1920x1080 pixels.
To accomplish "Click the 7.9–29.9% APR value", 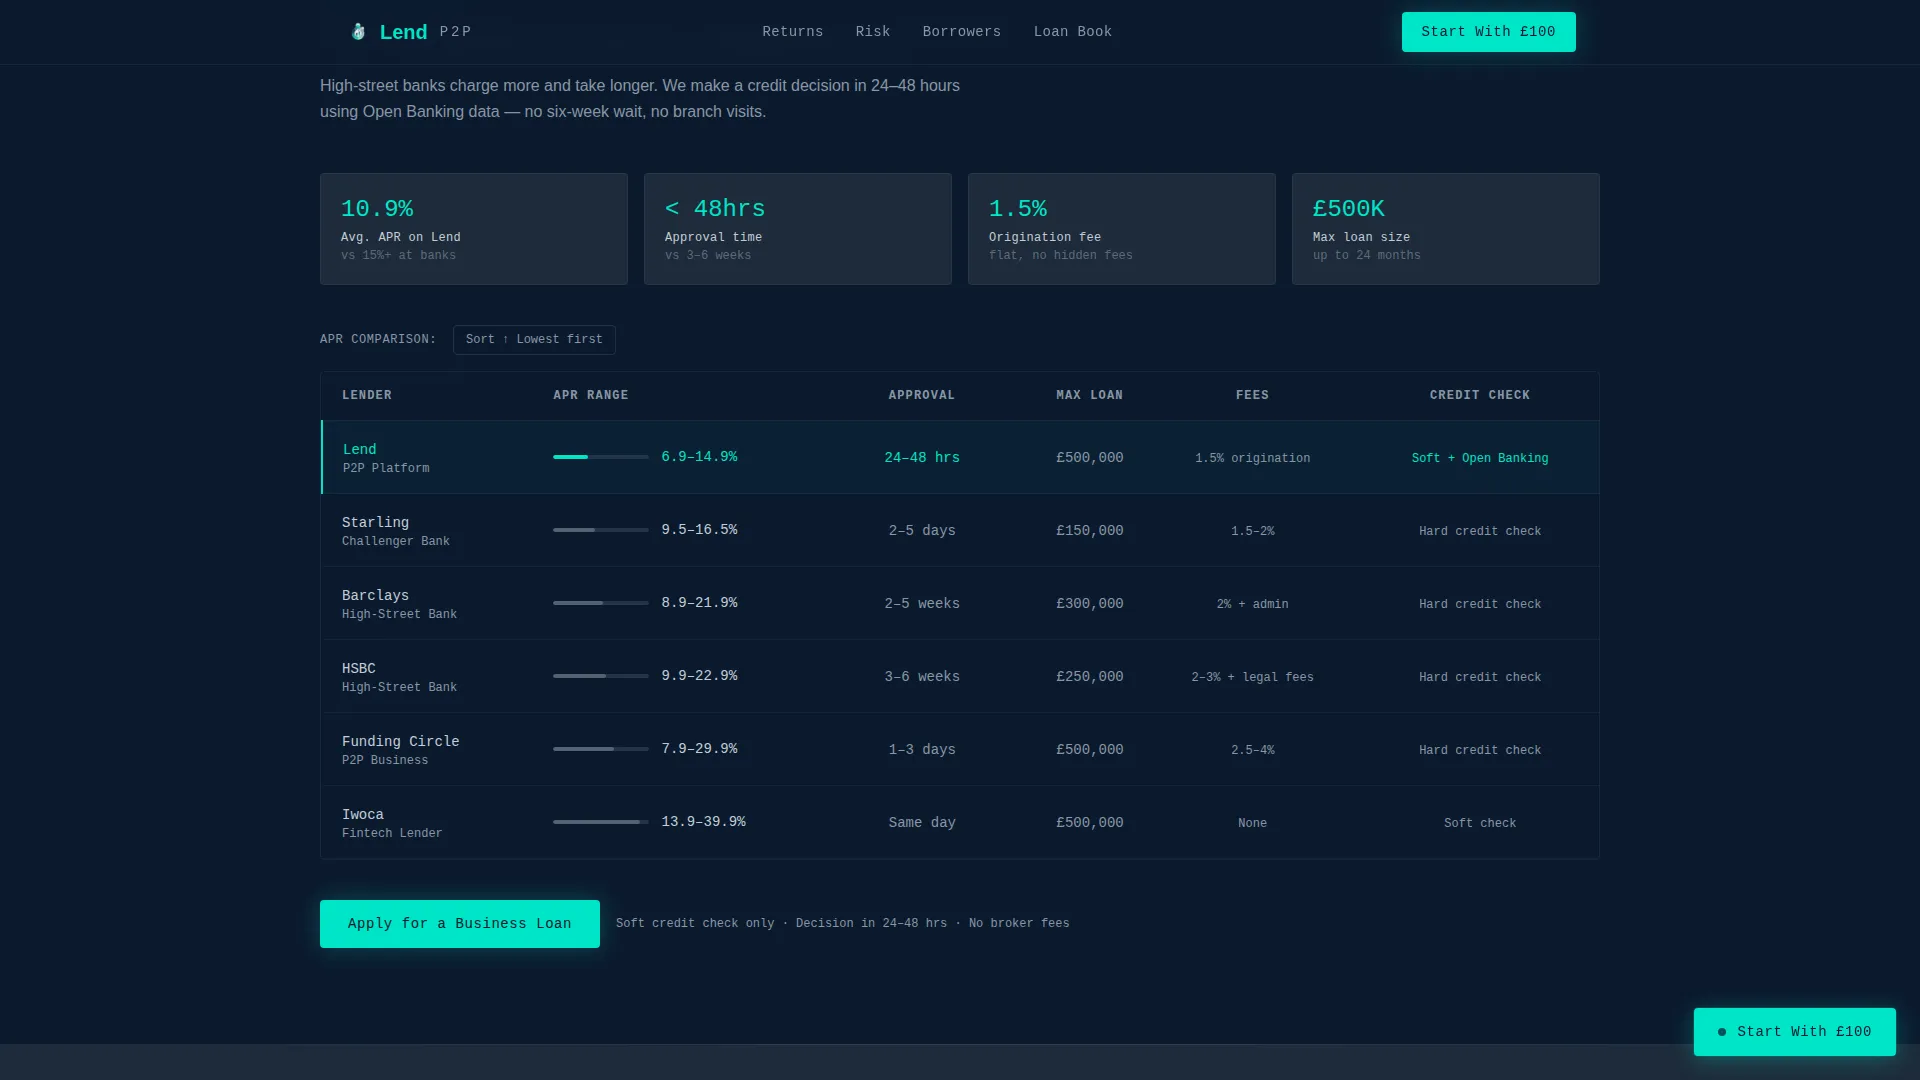I will [x=699, y=749].
